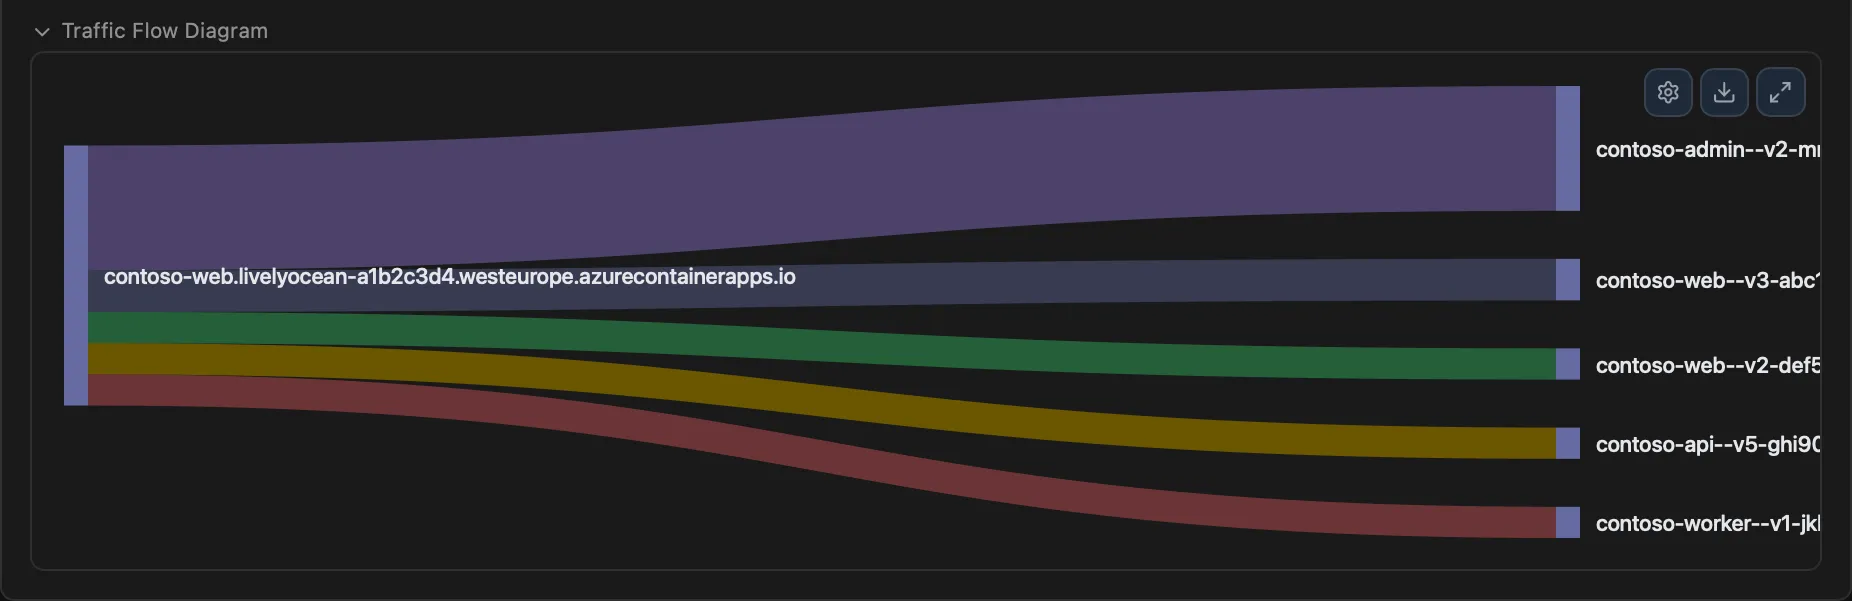
Task: Click the contoso-worker--v1 destination node bar
Action: point(1567,522)
